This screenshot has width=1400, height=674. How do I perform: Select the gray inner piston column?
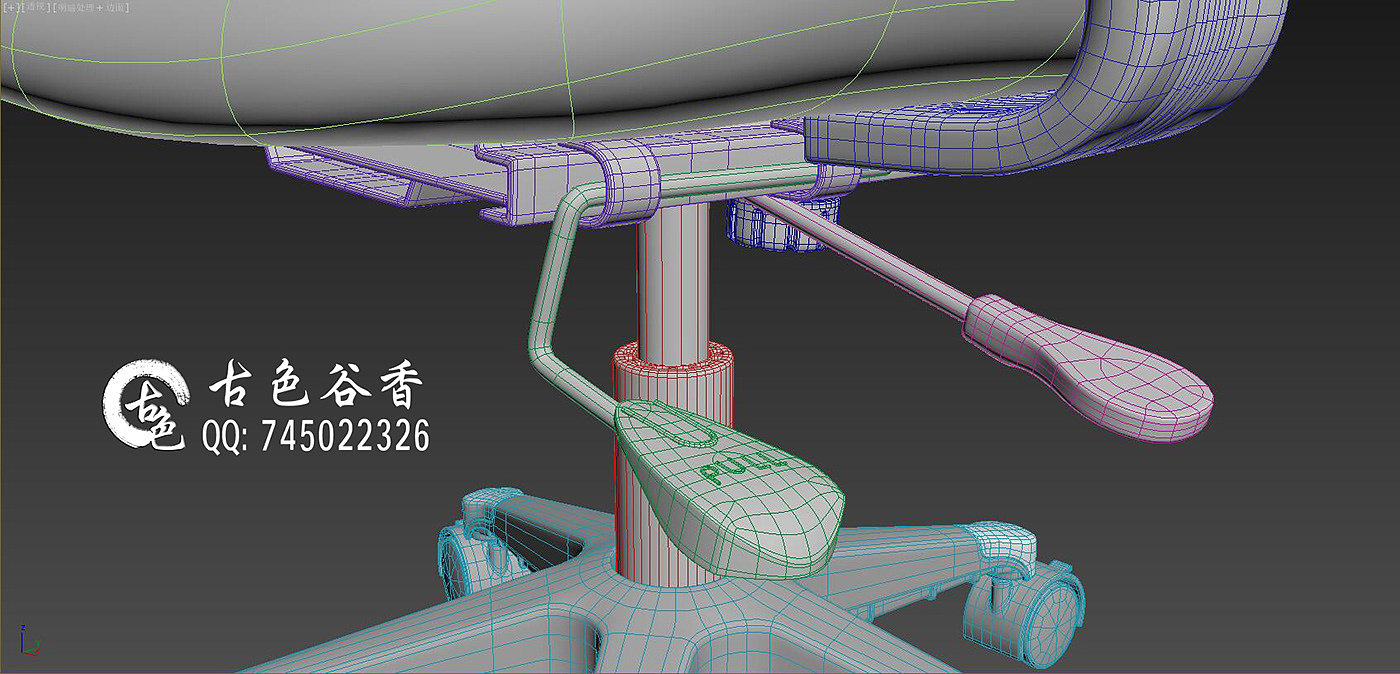(x=672, y=280)
